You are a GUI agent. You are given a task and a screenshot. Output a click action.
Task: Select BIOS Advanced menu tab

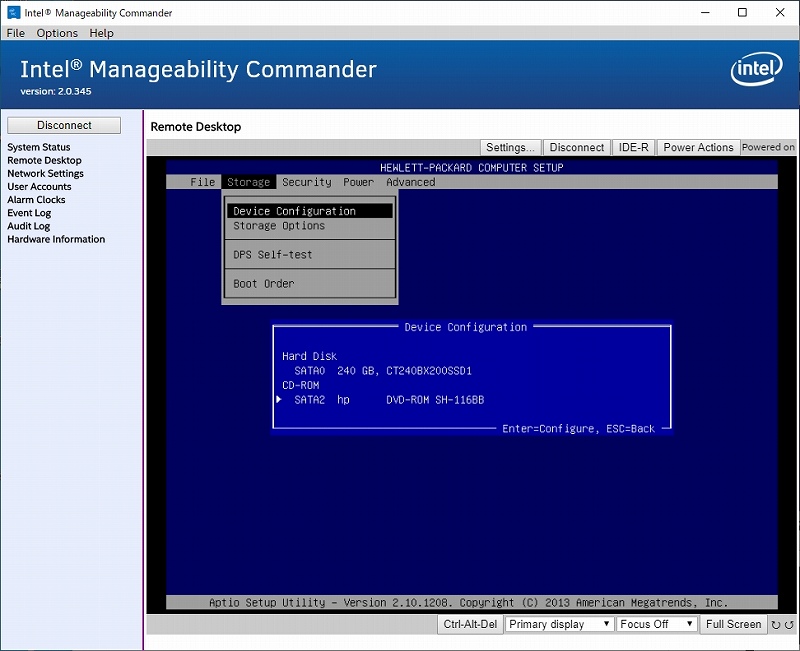[x=411, y=182]
